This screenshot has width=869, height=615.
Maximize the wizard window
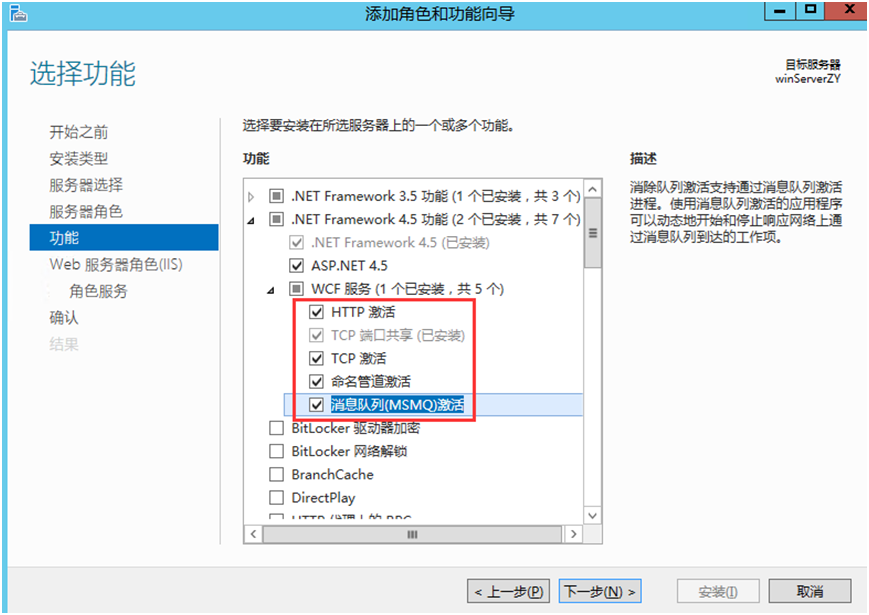click(x=810, y=10)
